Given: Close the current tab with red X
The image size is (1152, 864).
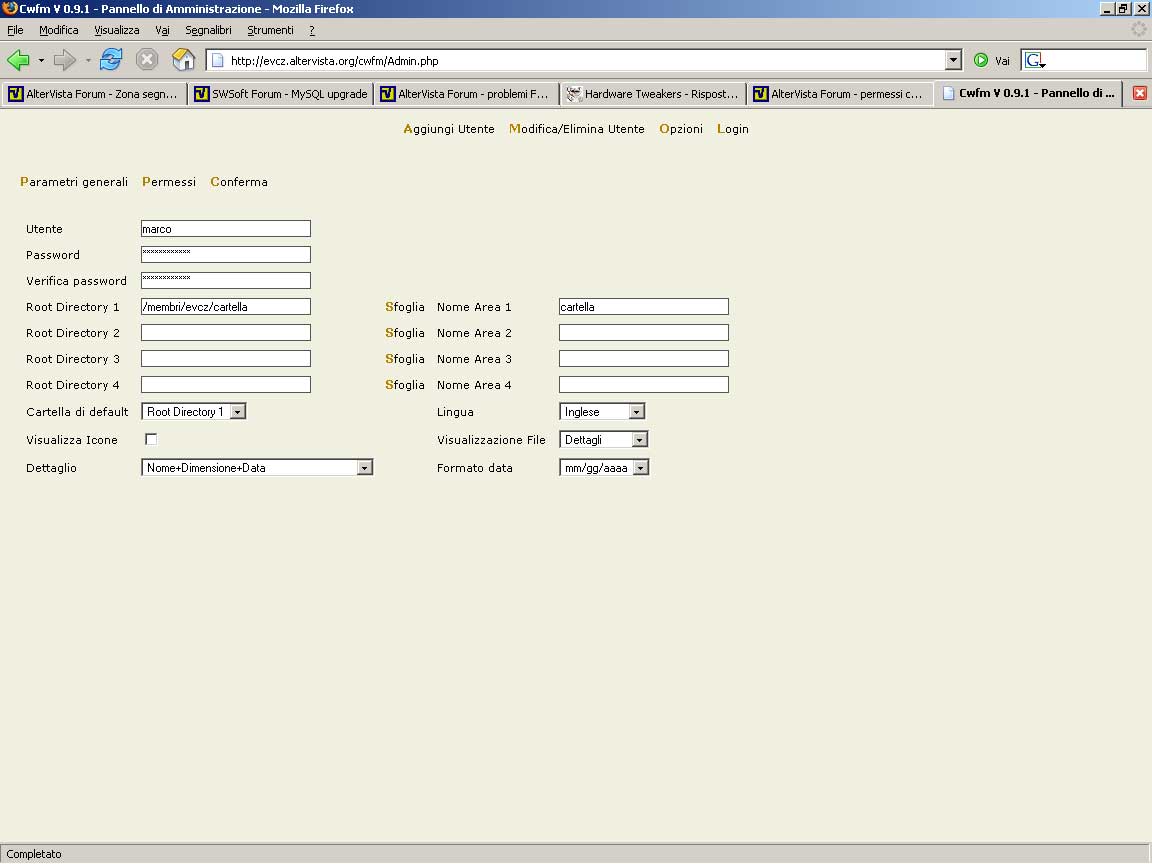Looking at the screenshot, I should point(1139,93).
